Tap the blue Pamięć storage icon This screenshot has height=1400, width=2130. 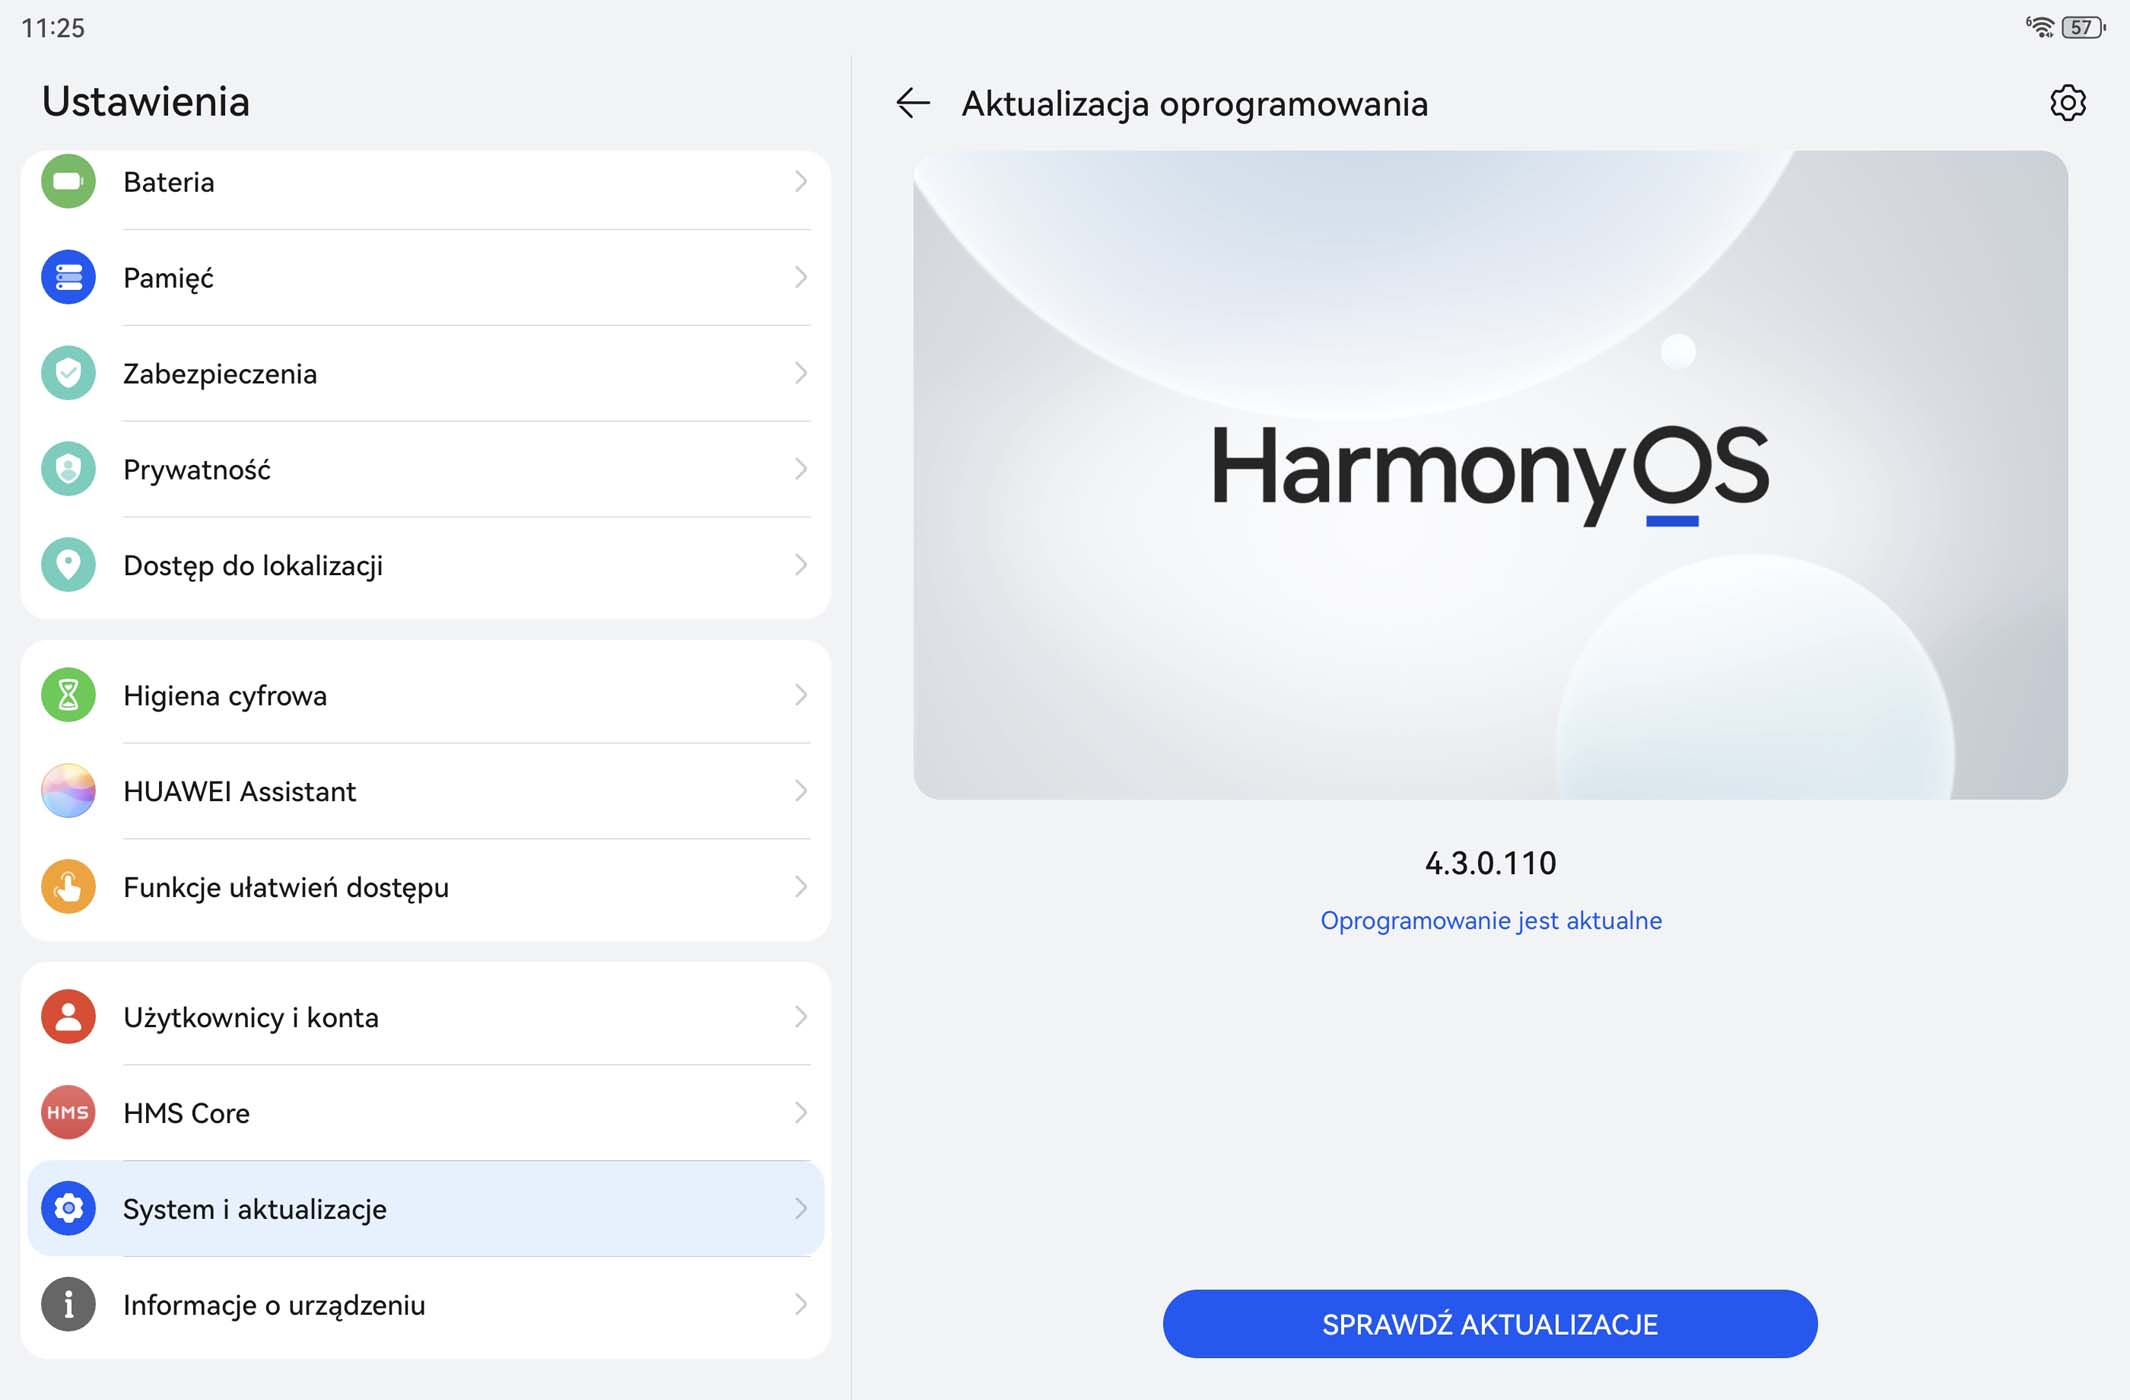(68, 277)
